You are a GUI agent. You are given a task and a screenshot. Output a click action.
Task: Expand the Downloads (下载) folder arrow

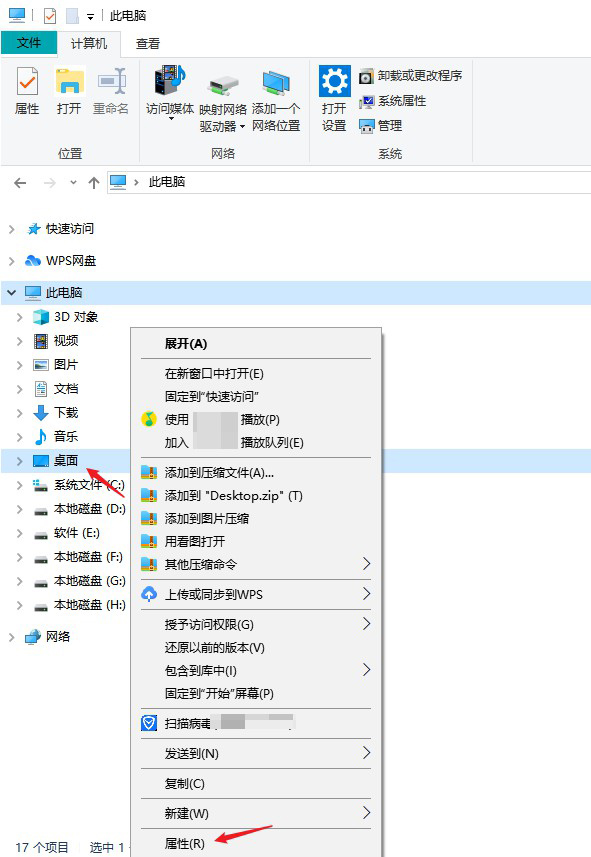pos(20,413)
